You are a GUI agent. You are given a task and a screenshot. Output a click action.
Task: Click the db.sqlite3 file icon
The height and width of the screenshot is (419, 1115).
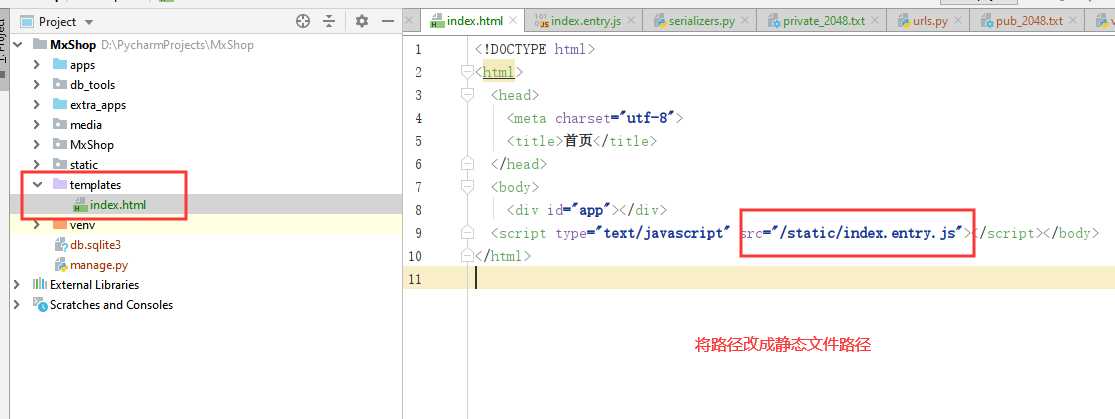click(x=60, y=245)
